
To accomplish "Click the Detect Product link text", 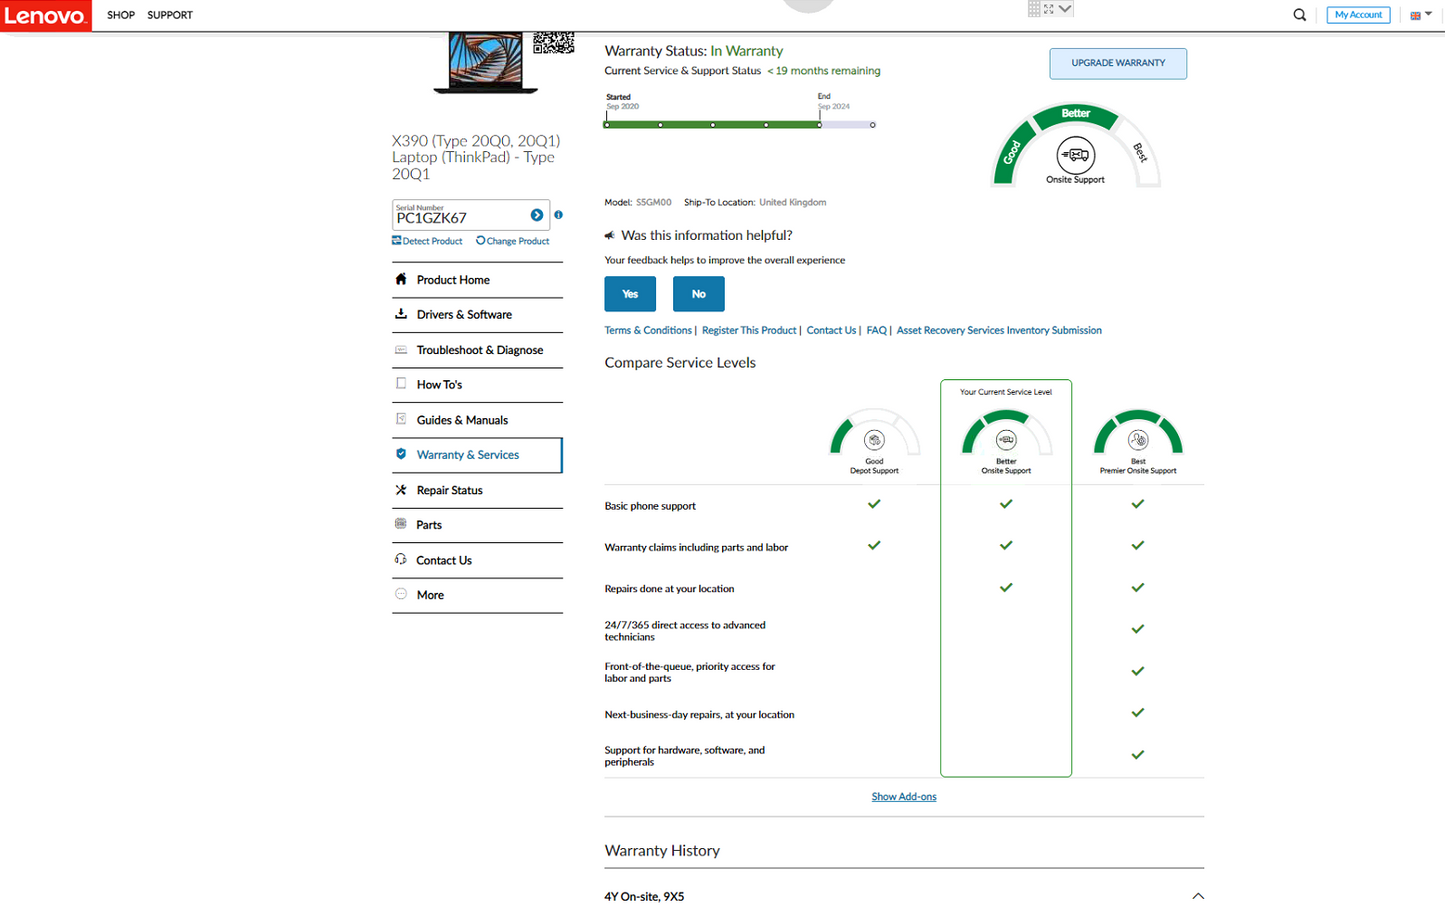I will [x=432, y=241].
